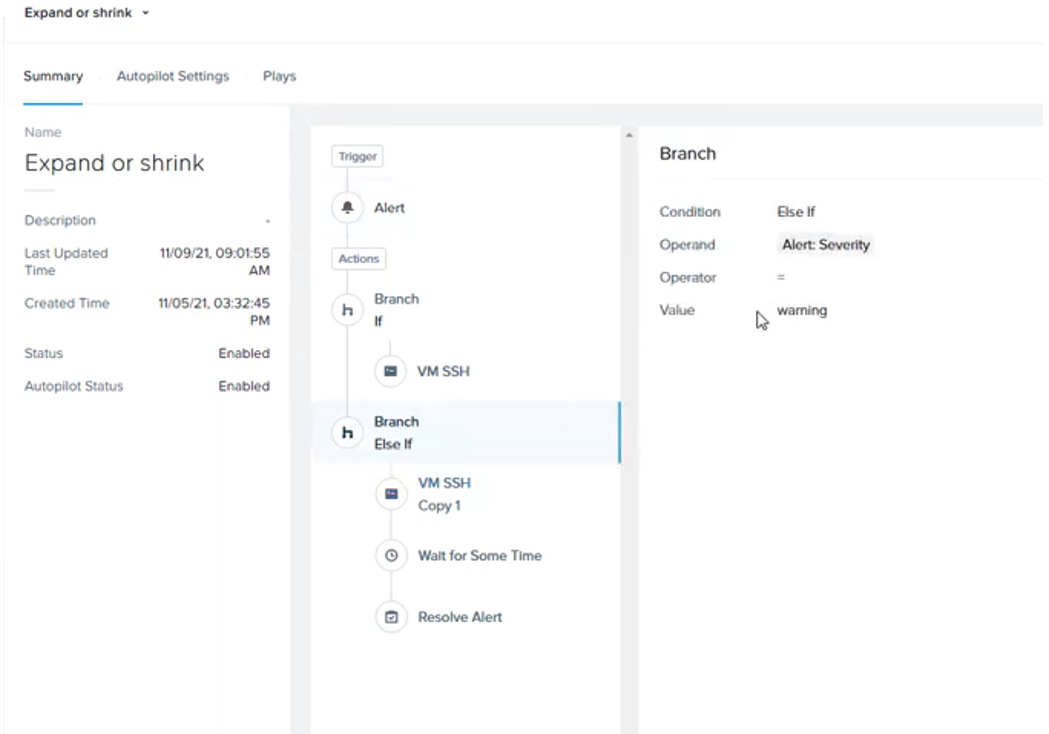Click the Last Updated Time value
The width and height of the screenshot is (1049, 734).
[x=214, y=262]
